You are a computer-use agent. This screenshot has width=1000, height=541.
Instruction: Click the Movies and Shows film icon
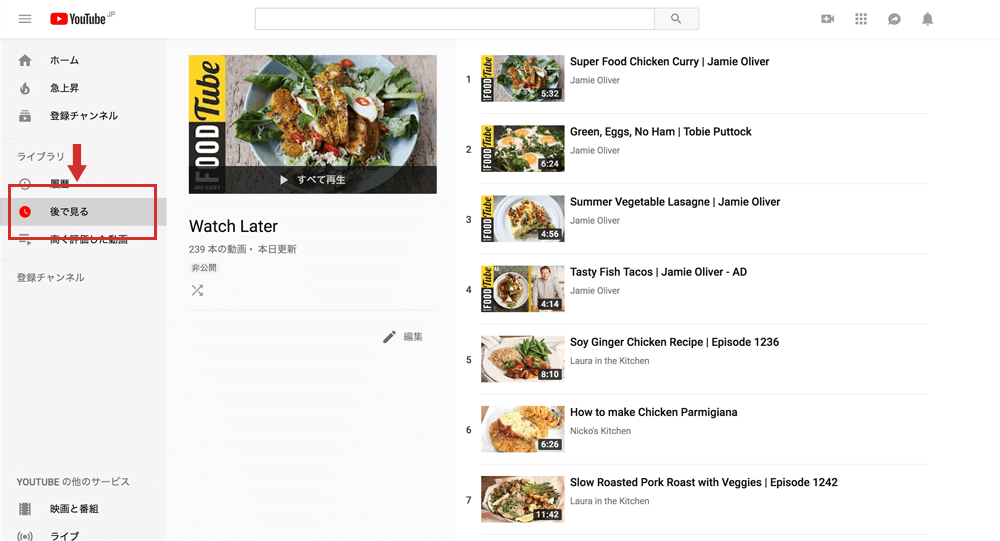(25, 508)
